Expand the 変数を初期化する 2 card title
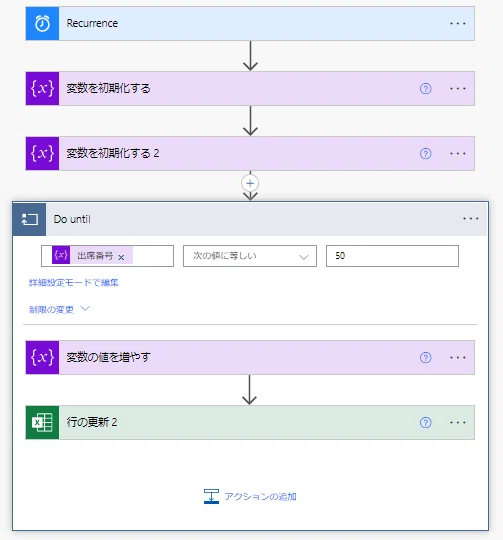This screenshot has width=503, height=540. pyautogui.click(x=113, y=154)
